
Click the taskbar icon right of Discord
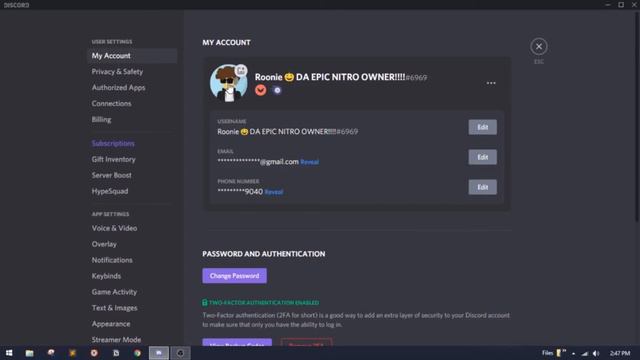pos(180,353)
